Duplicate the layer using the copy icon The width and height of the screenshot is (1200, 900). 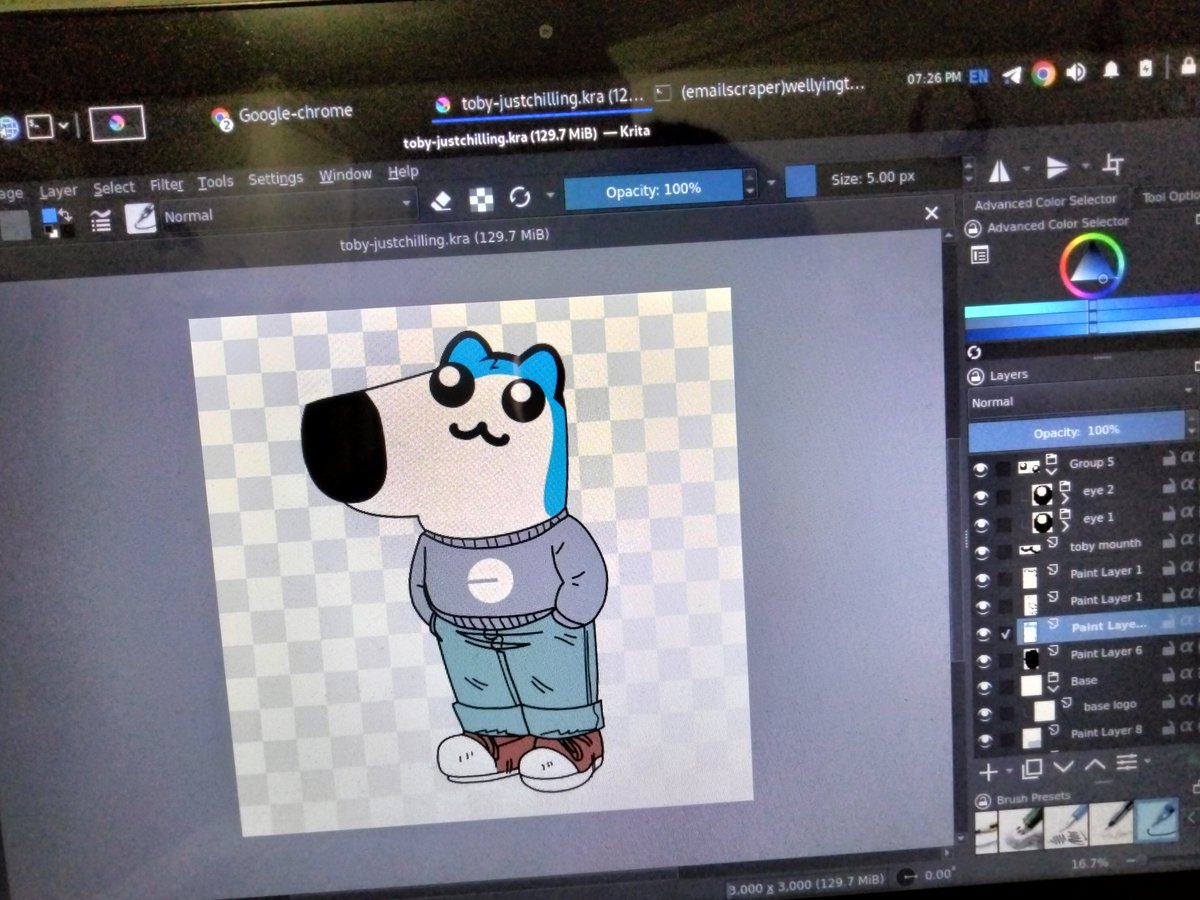(1032, 768)
